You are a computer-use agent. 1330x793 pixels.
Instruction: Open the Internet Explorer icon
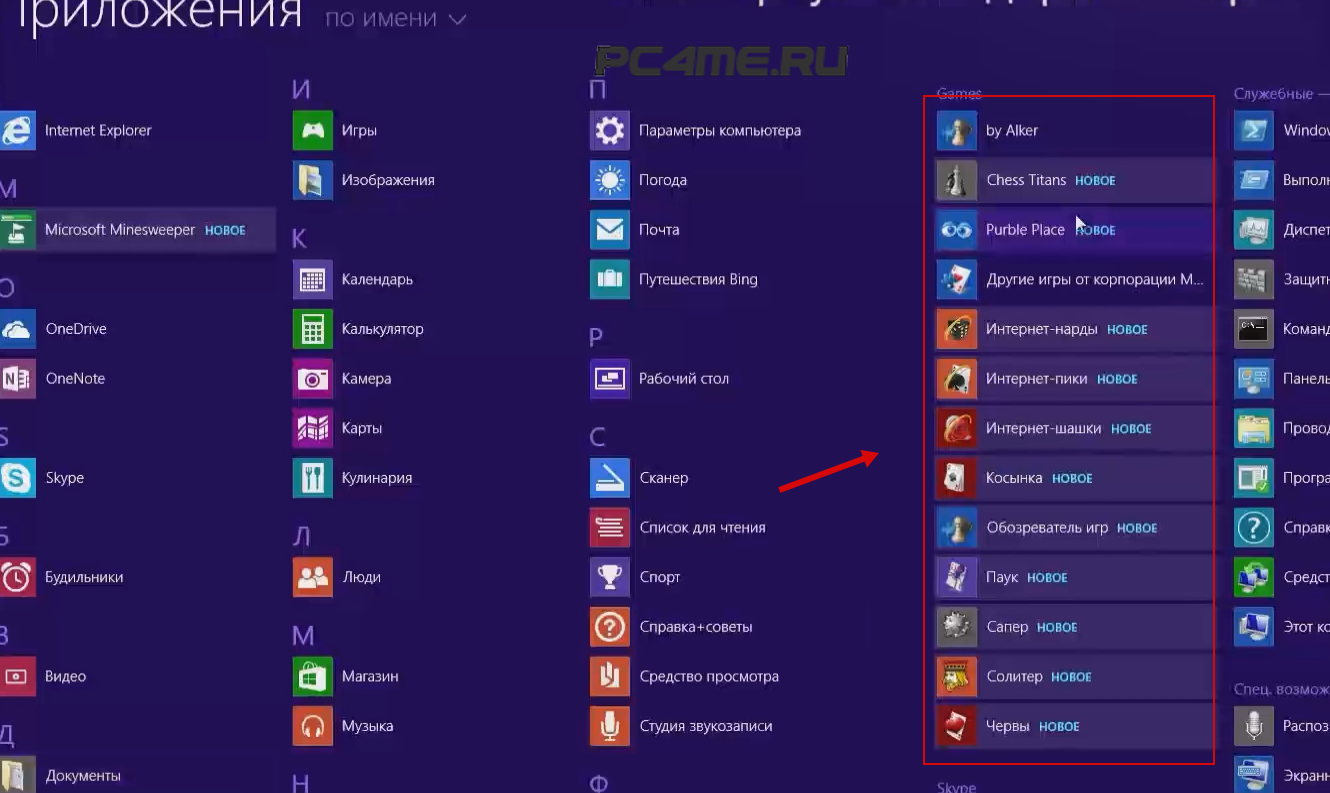point(17,130)
